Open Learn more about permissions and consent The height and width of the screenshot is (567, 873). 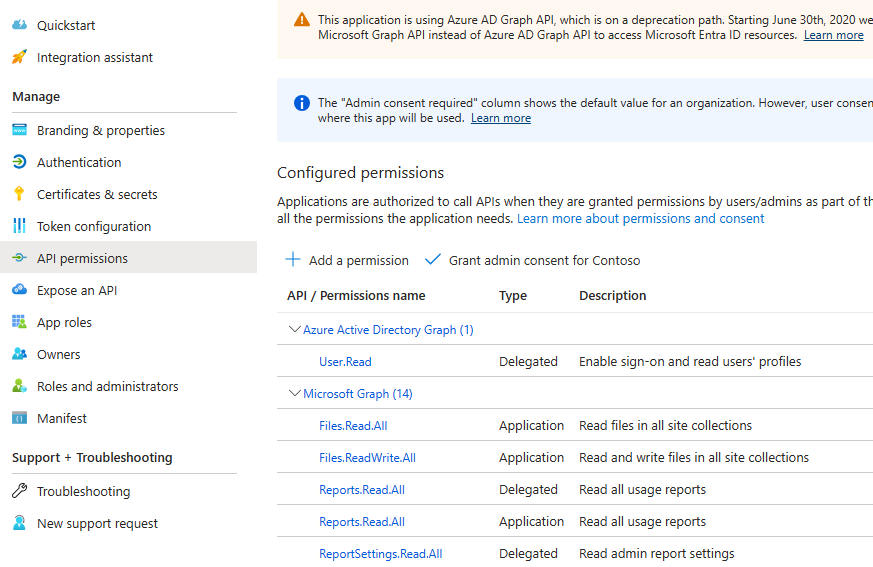pos(640,218)
